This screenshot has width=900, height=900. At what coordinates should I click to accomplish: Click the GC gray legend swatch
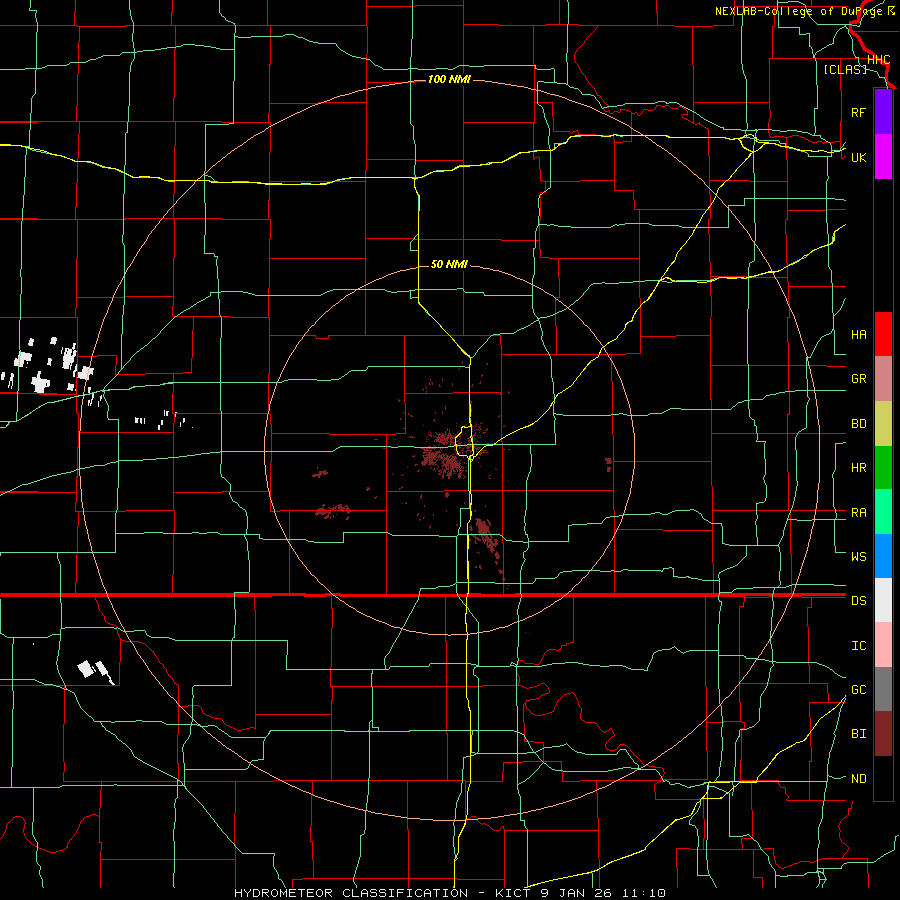tap(883, 689)
